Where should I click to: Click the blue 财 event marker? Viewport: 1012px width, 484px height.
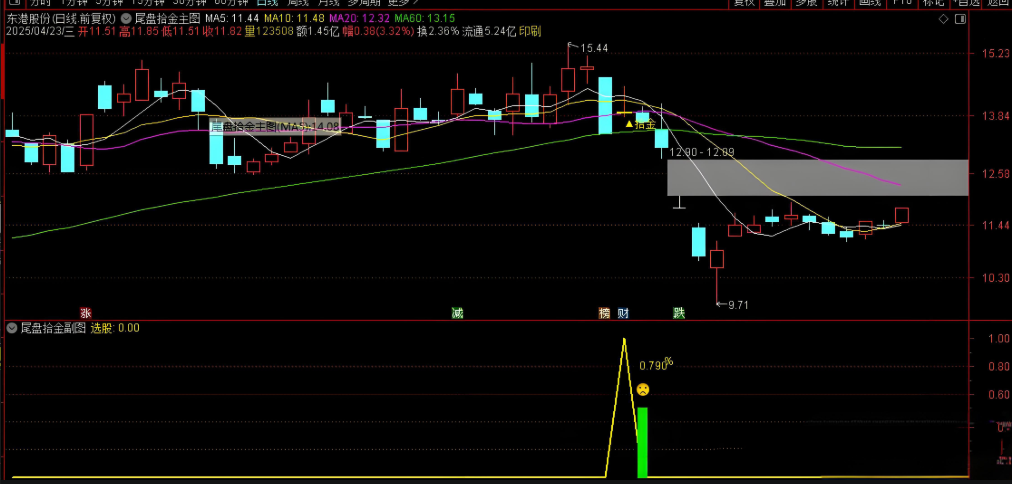[x=622, y=313]
